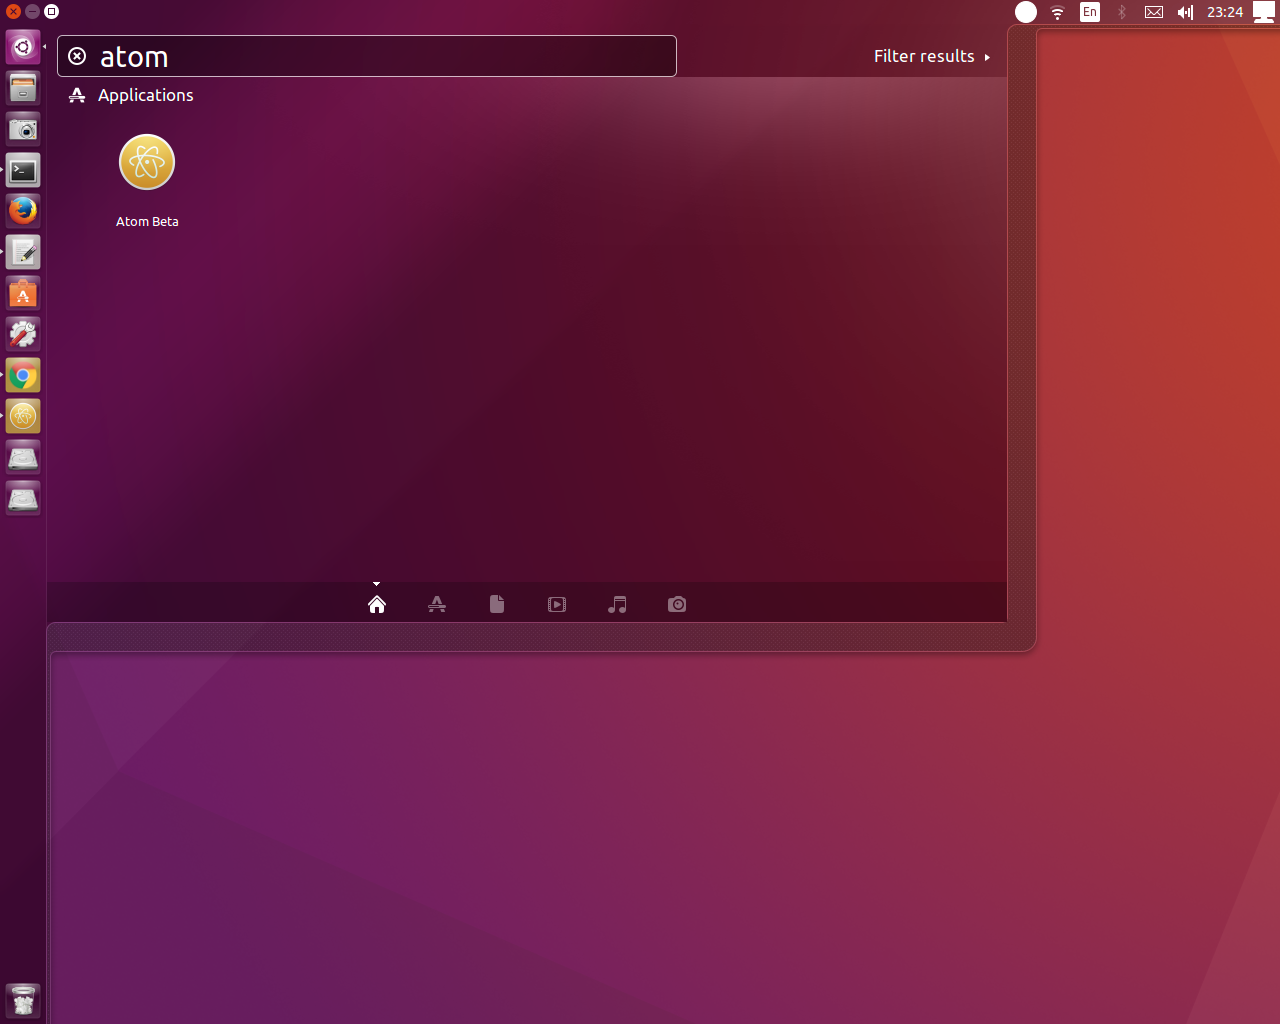
Task: Launch Firefox from the launcher
Action: pyautogui.click(x=23, y=211)
